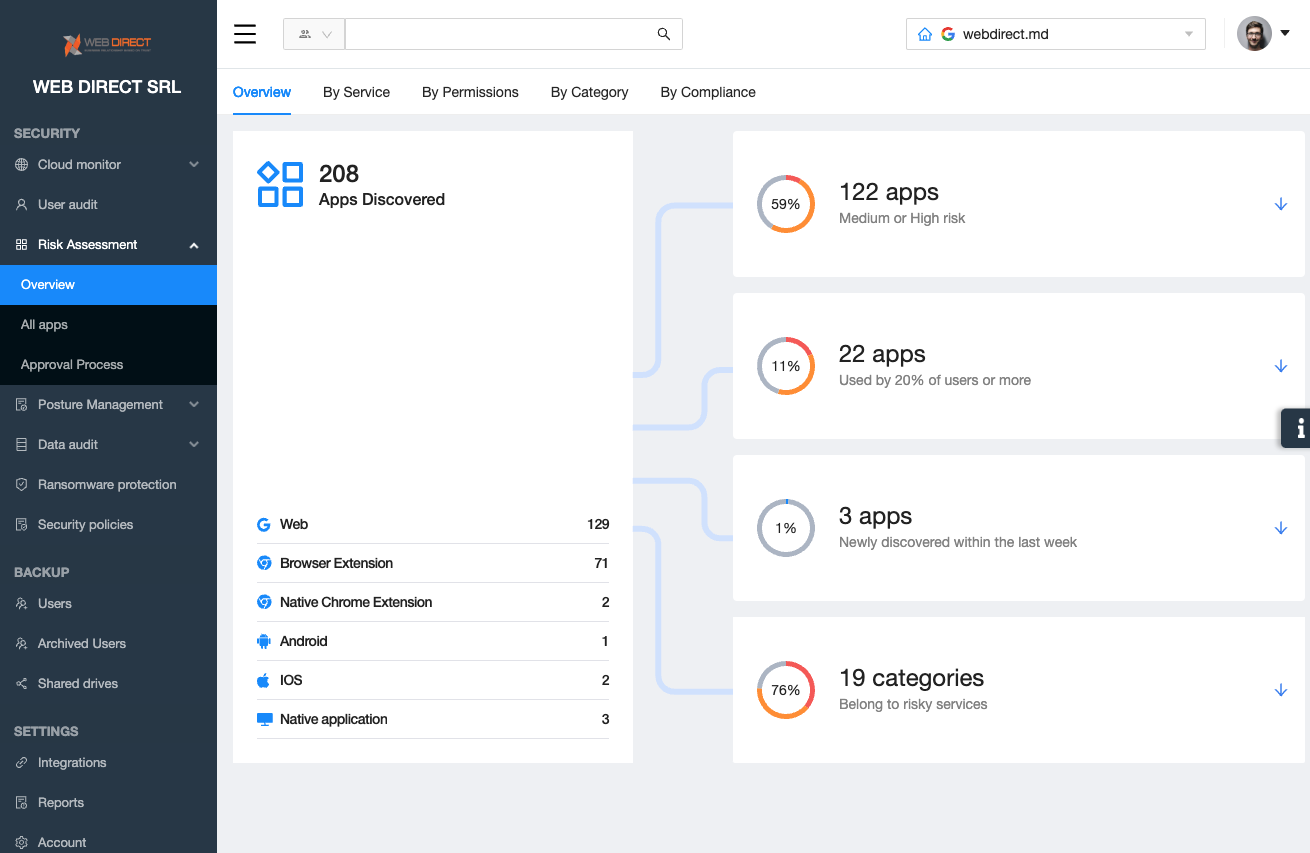Select the Ransomware protection shield icon

point(22,484)
